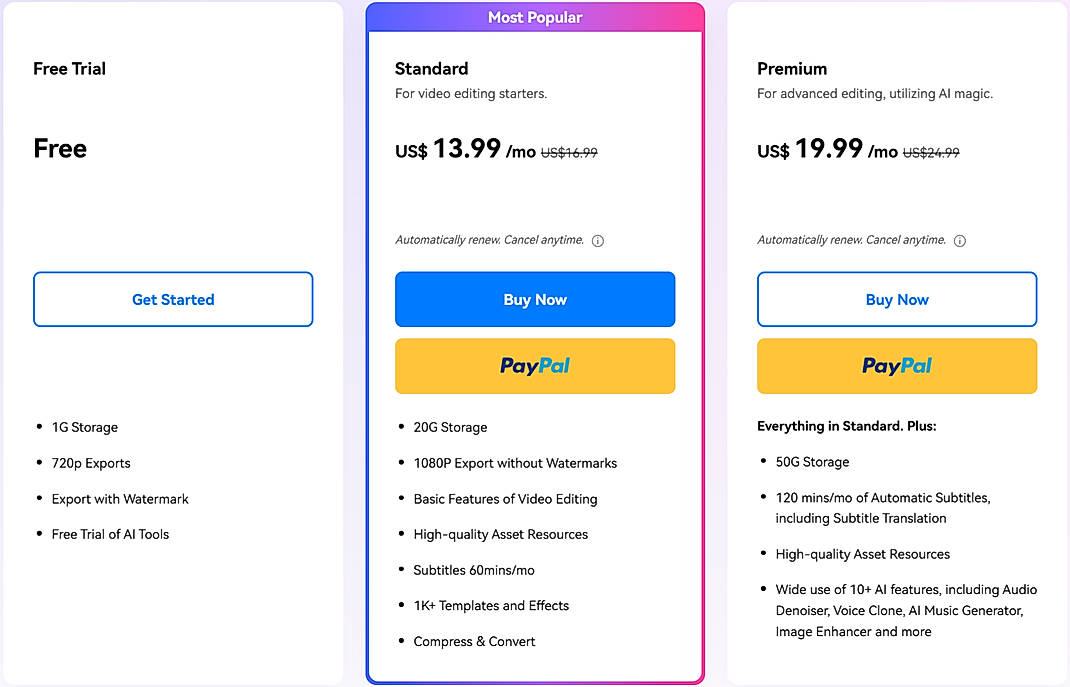Click the renewal info icon on Standard plan

[x=597, y=240]
